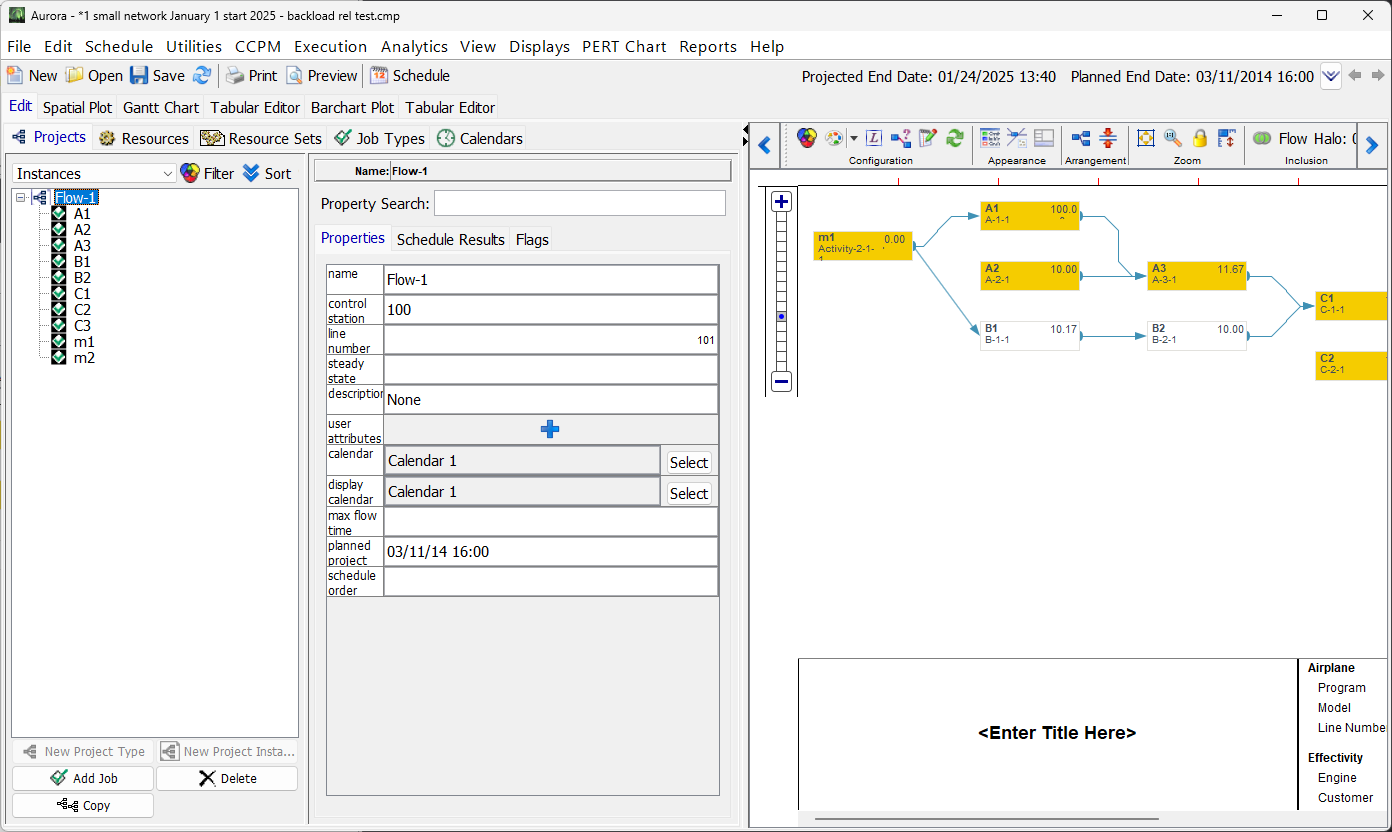Image resolution: width=1392 pixels, height=832 pixels.
Task: Toggle the Flow Halo inclusion icon
Action: coord(1262,138)
